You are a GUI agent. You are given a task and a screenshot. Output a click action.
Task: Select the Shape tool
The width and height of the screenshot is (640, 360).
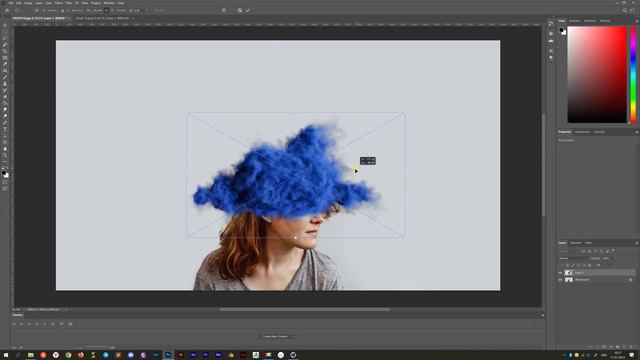pyautogui.click(x=5, y=142)
